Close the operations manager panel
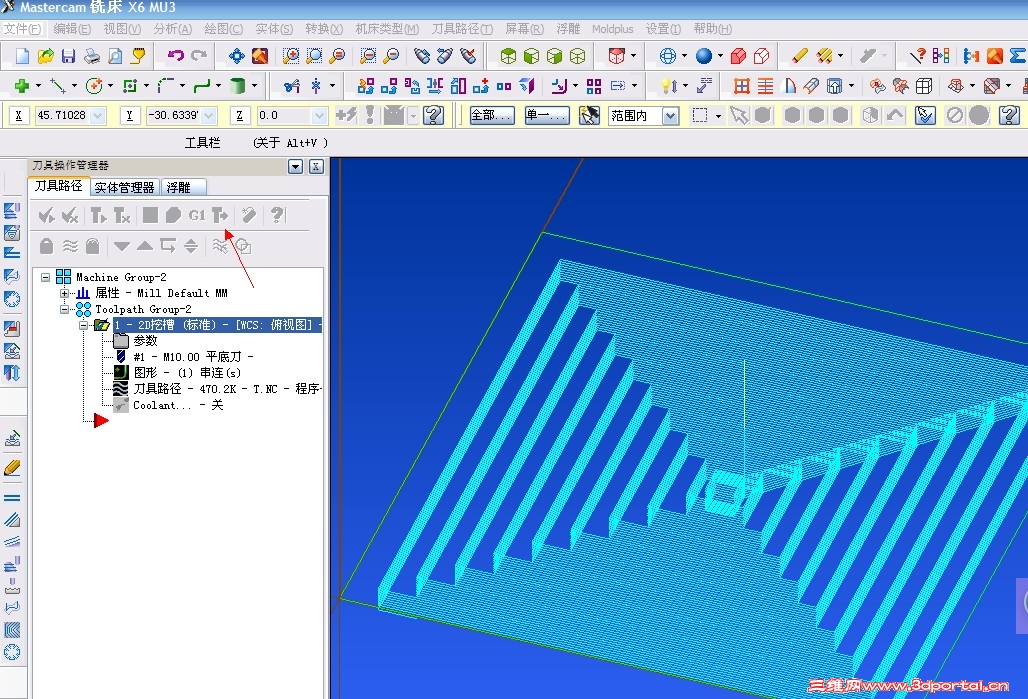Screen dimensions: 1028x699 (316, 167)
